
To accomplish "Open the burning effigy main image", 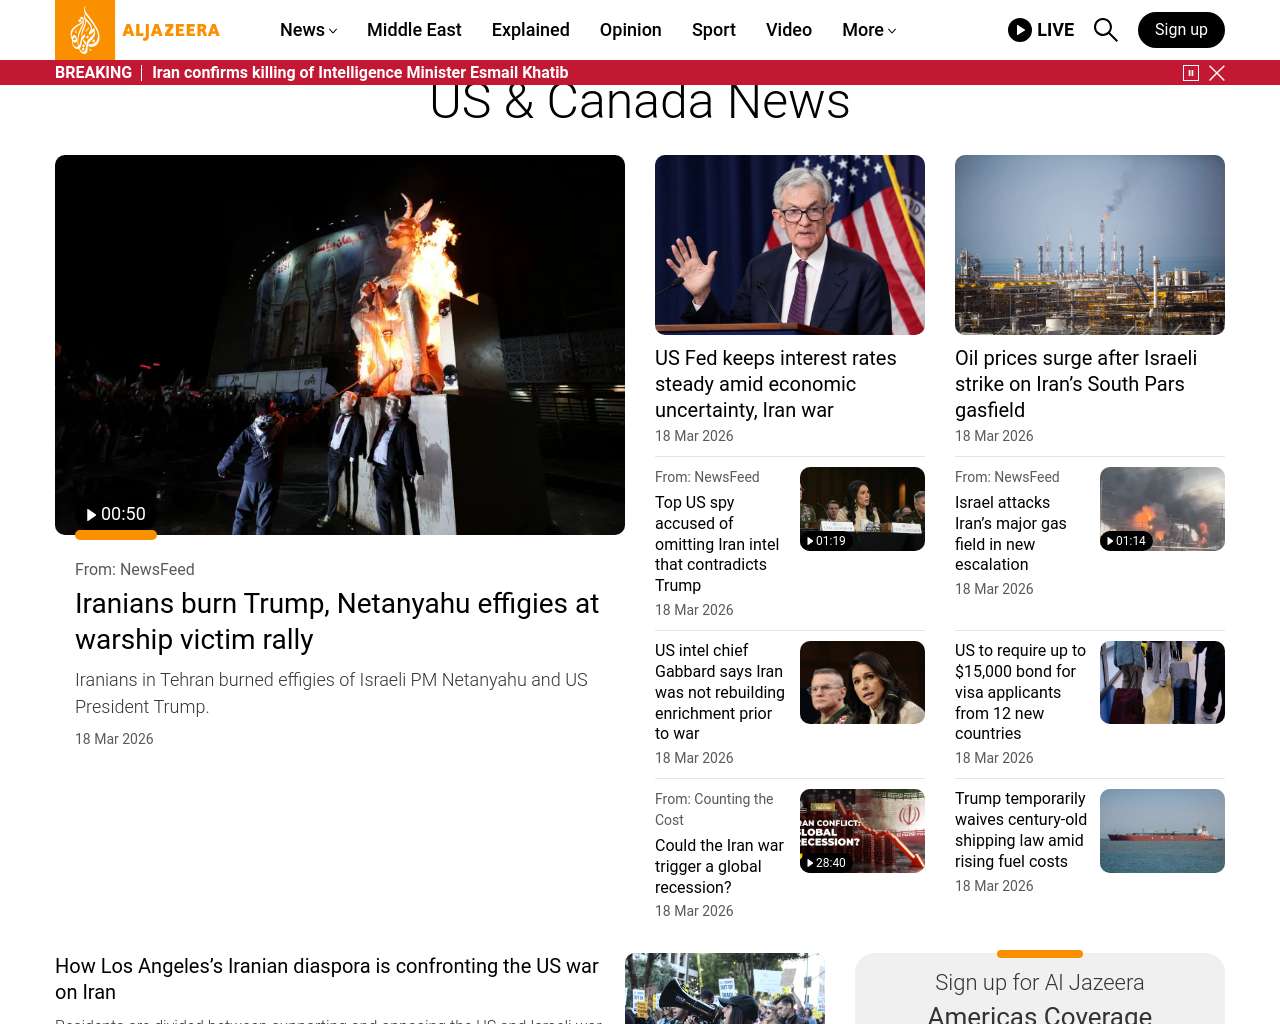I will pyautogui.click(x=340, y=345).
